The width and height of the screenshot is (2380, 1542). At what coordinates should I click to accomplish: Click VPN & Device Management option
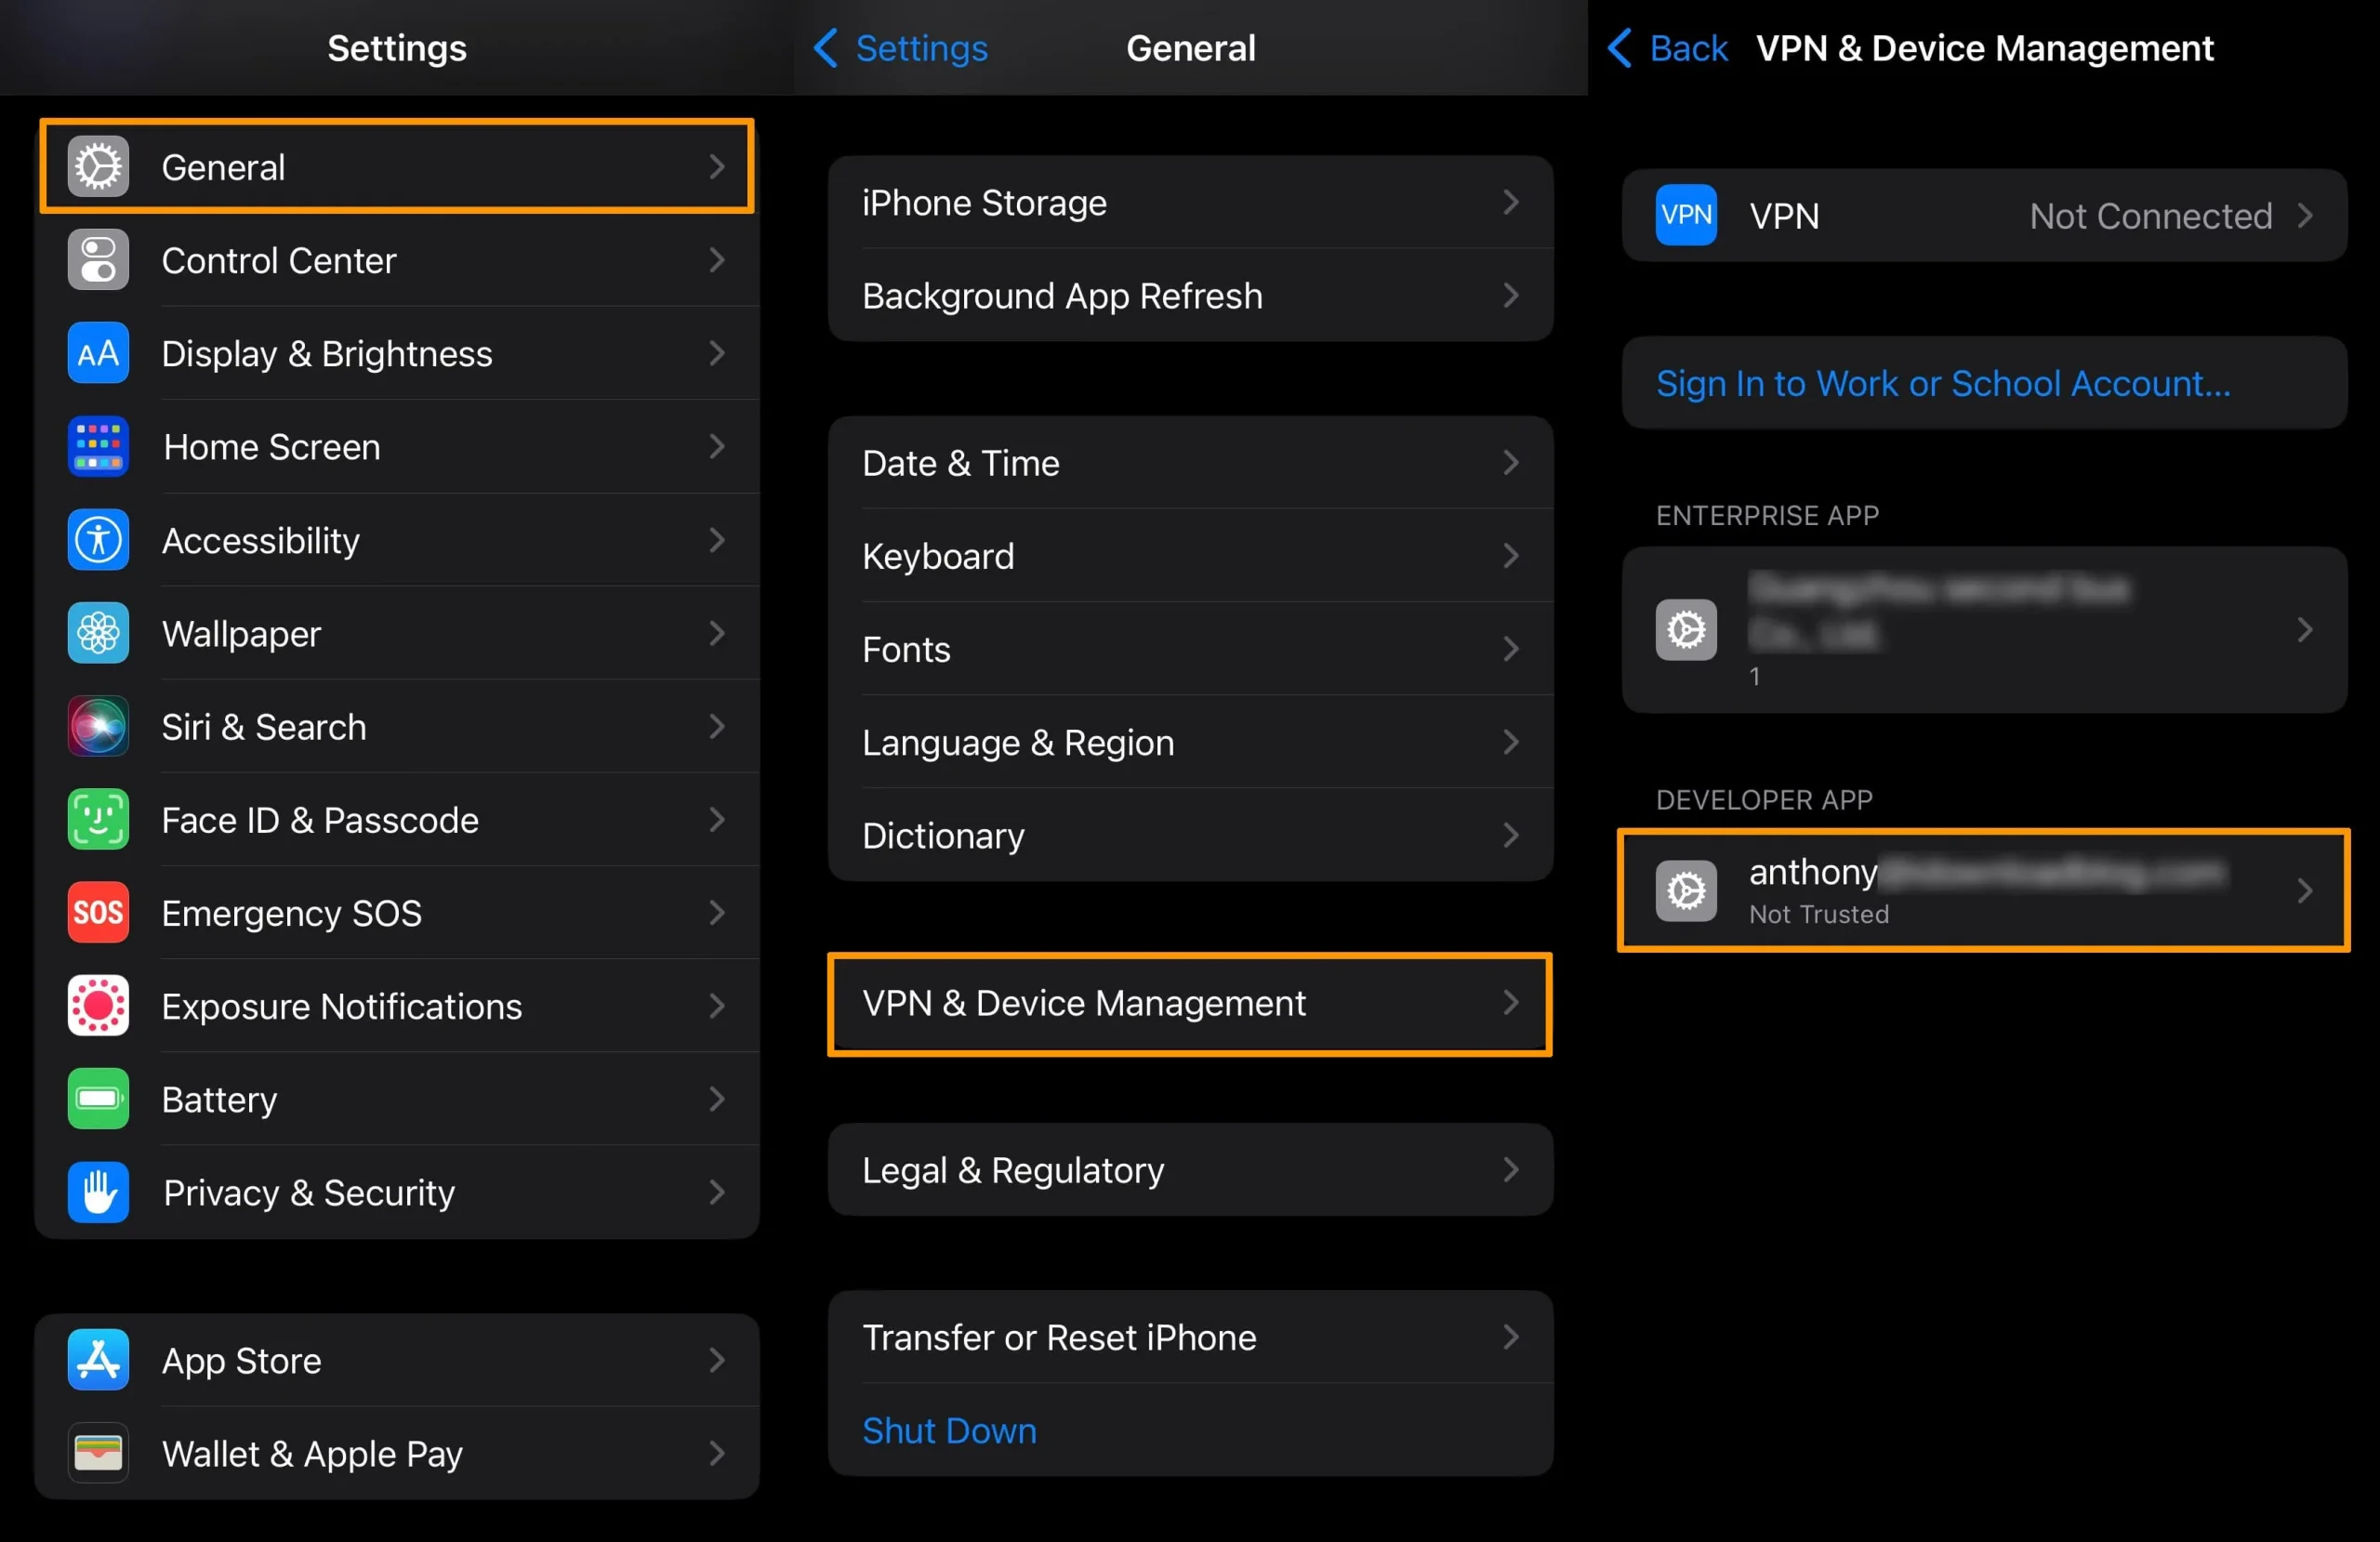(x=1184, y=1003)
